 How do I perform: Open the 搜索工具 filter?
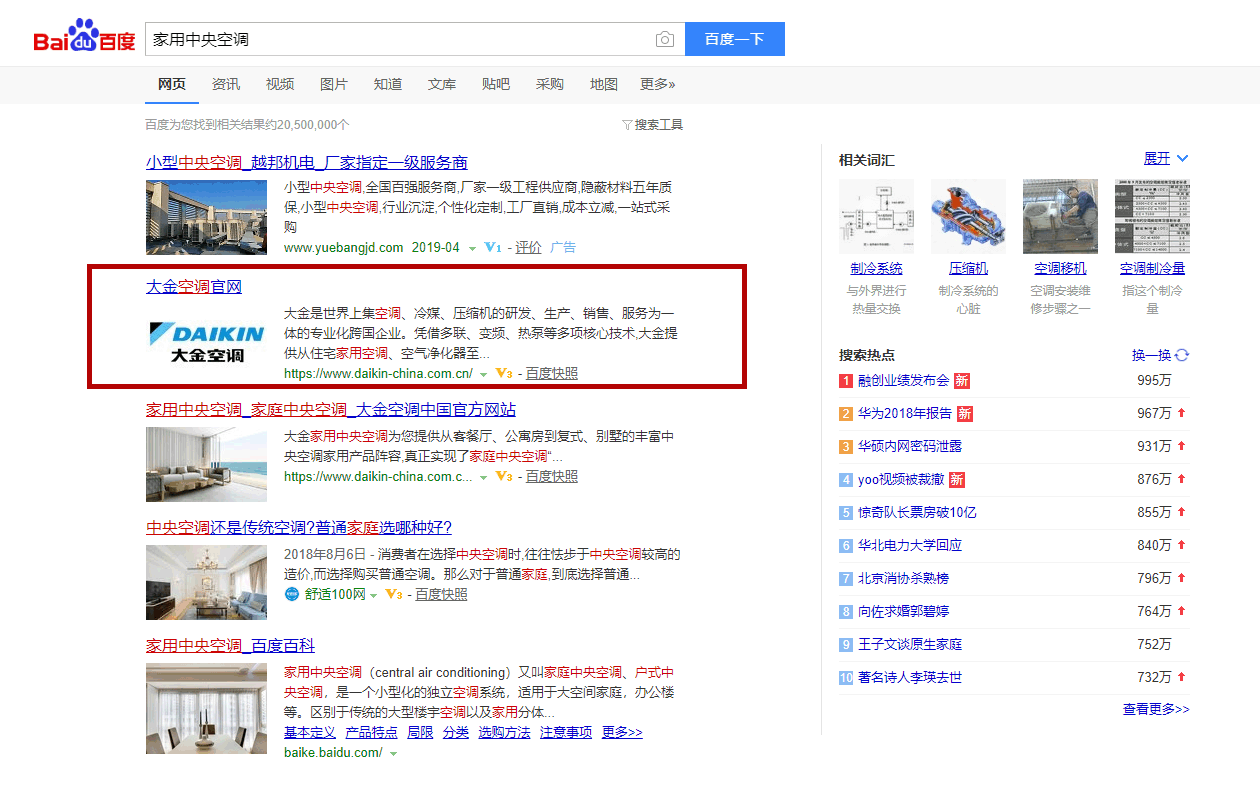(x=659, y=125)
